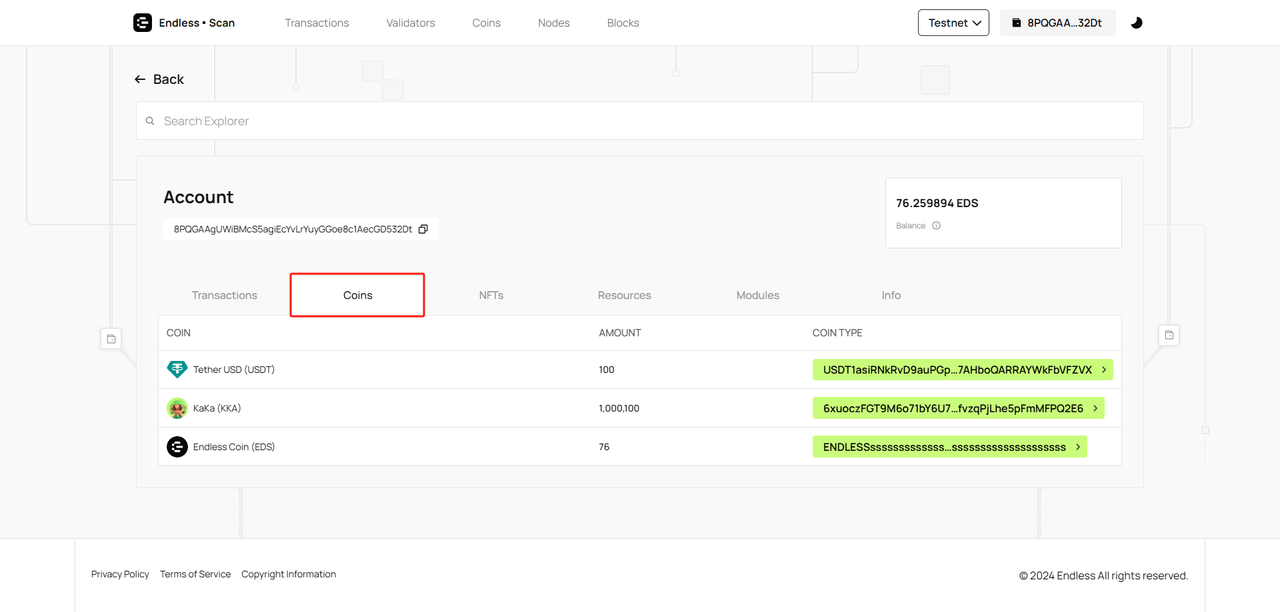Open the ENDLESS coin type link
Screen dimensions: 1280x612
949,447
